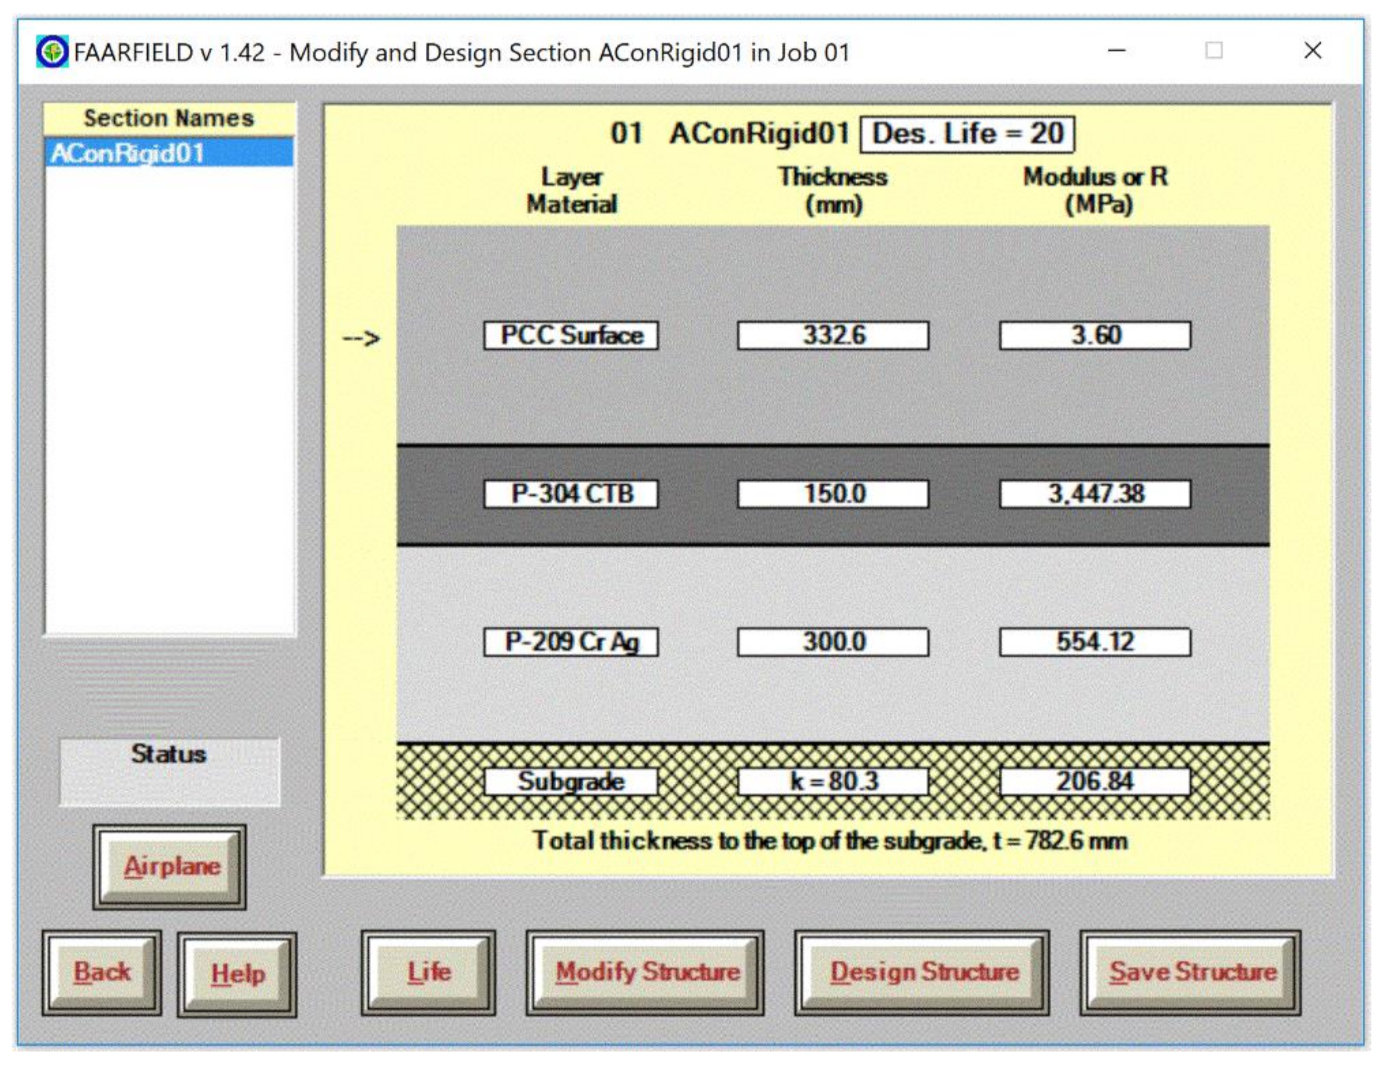Click the Section Names header

(169, 118)
